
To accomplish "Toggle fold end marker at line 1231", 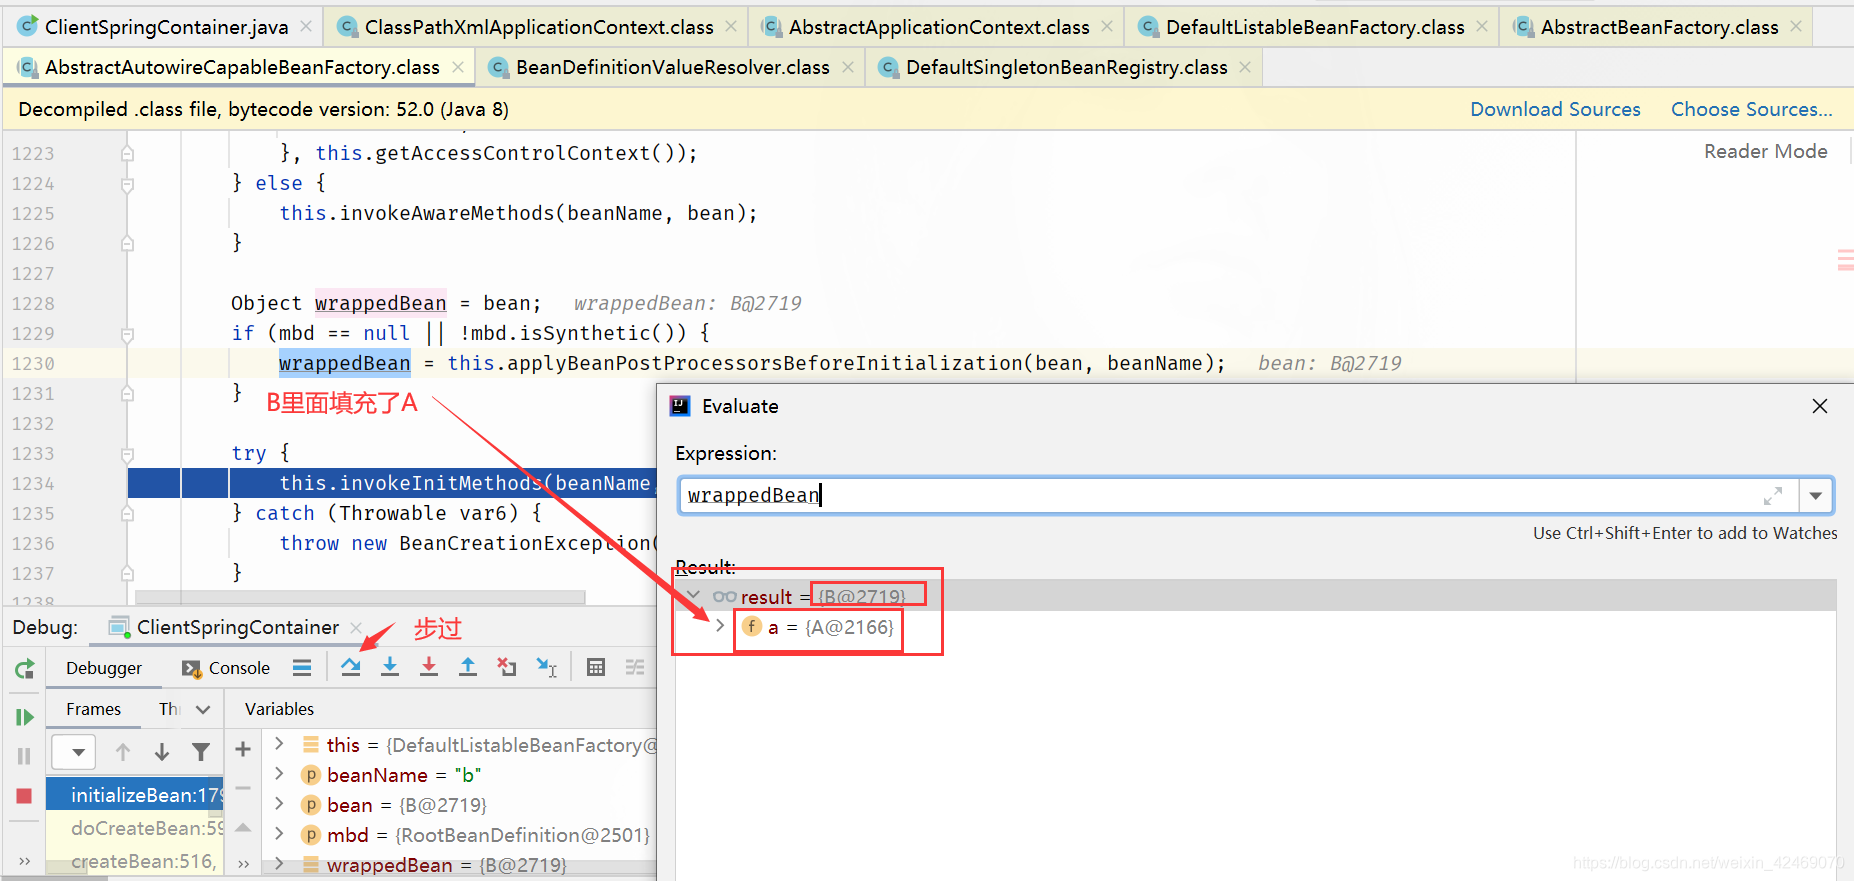I will pos(127,394).
